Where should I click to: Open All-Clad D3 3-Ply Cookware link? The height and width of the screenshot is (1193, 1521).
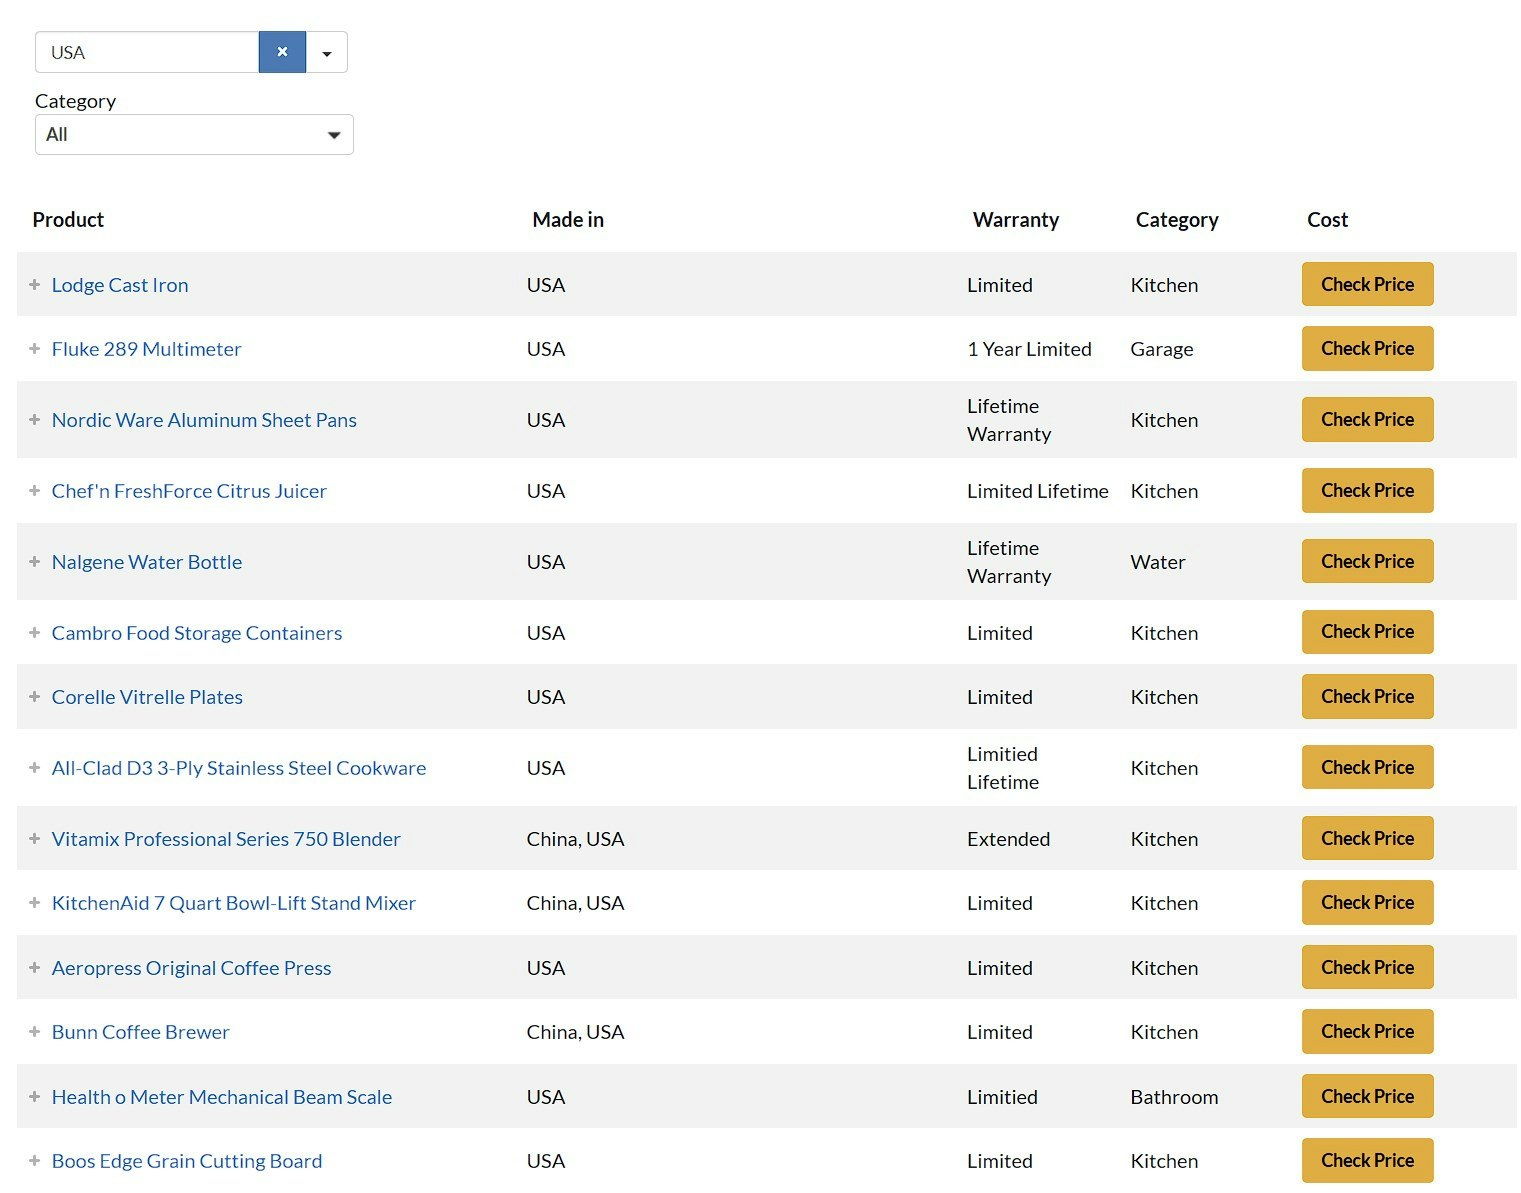click(239, 768)
